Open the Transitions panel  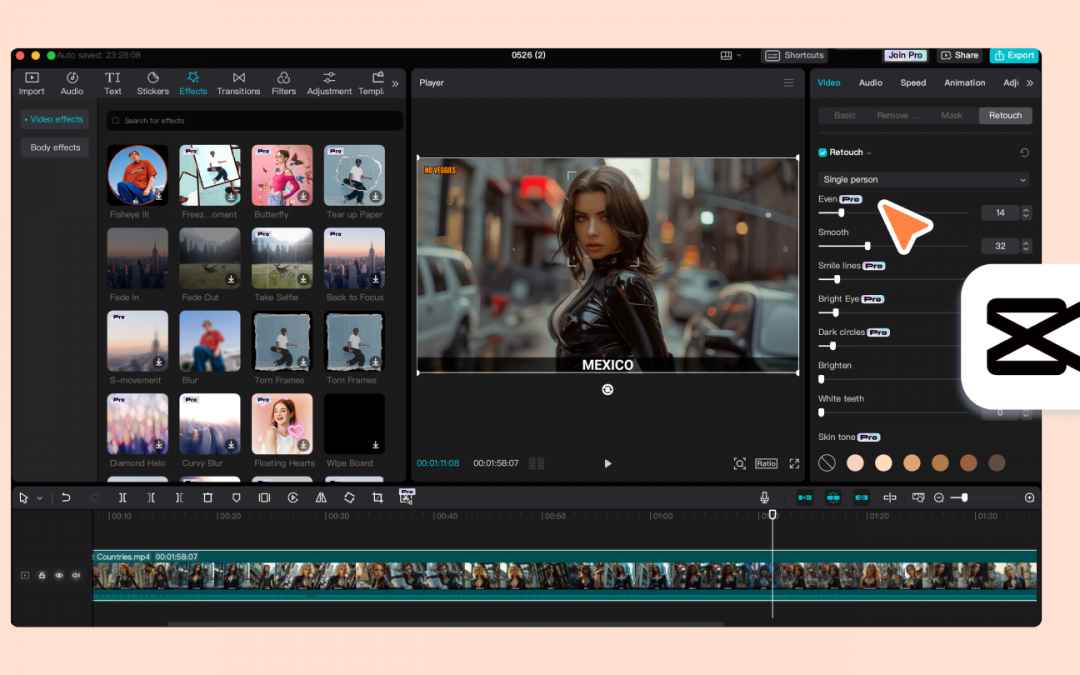tap(238, 83)
